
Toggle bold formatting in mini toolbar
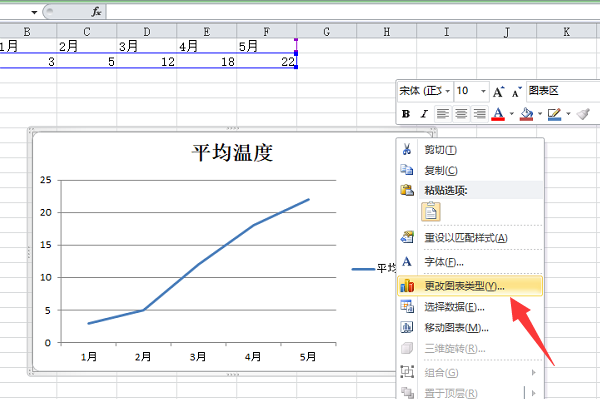click(x=406, y=114)
